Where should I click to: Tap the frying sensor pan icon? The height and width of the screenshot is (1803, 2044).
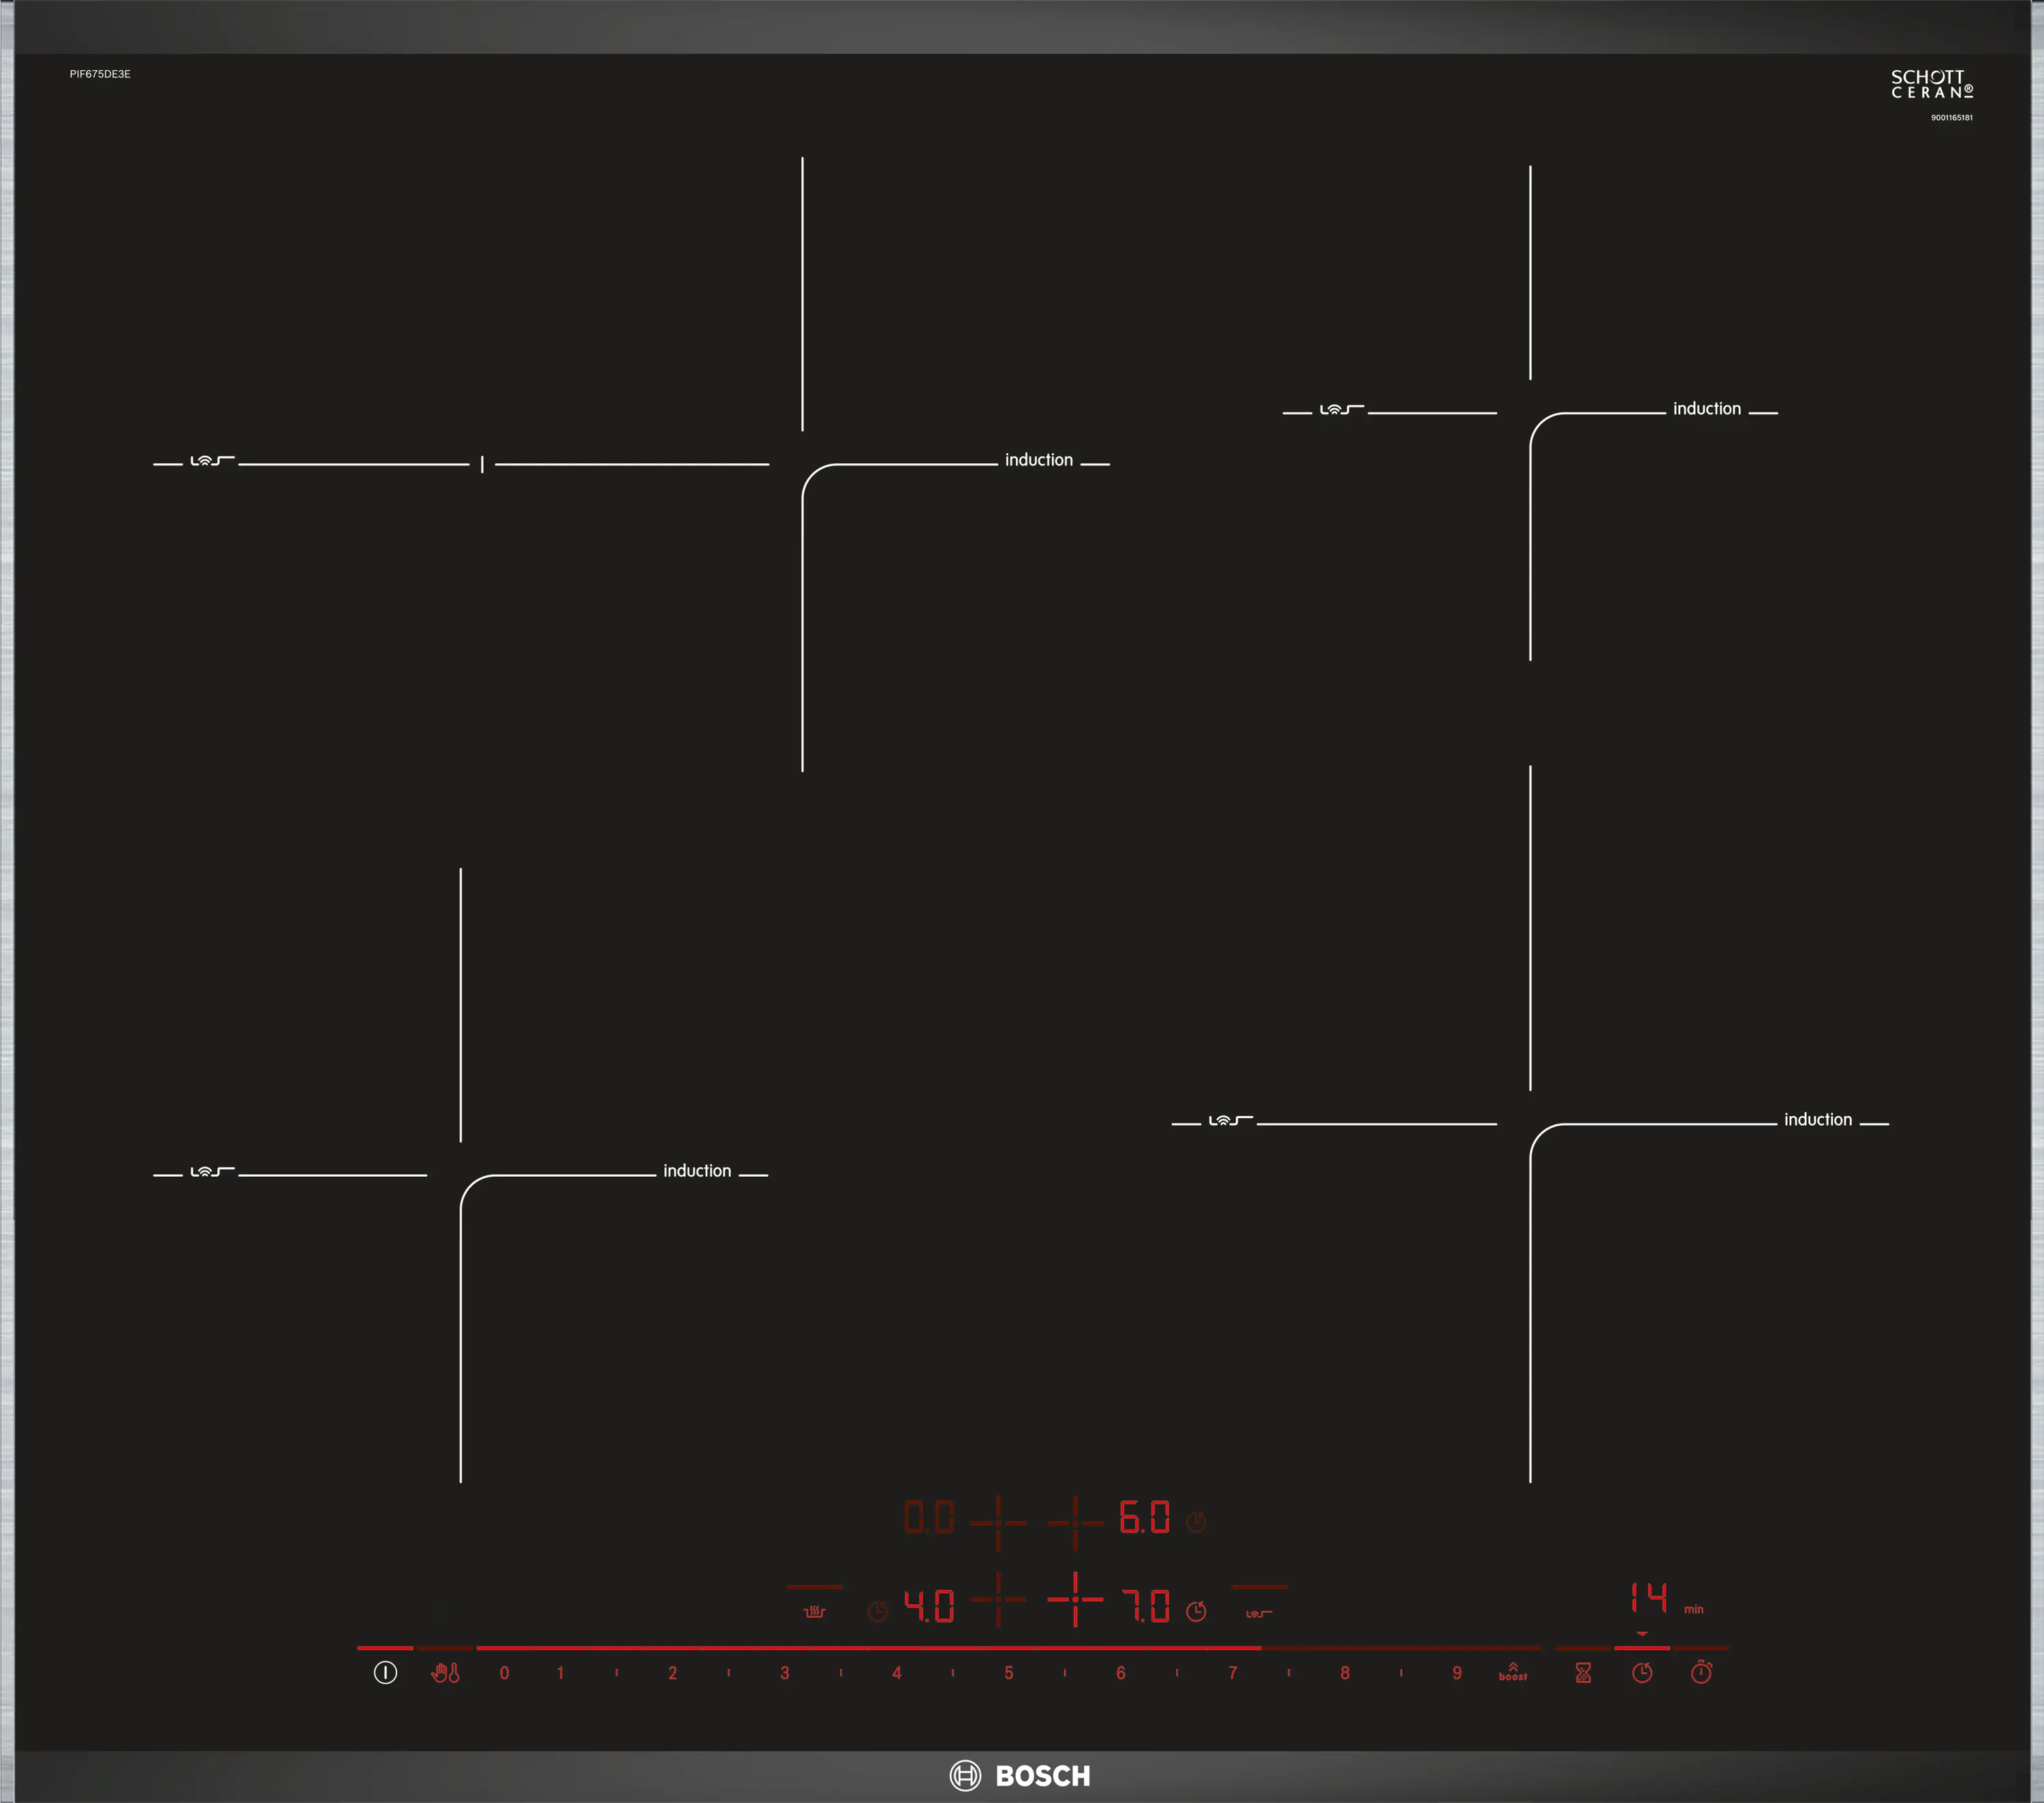pyautogui.click(x=1258, y=1613)
